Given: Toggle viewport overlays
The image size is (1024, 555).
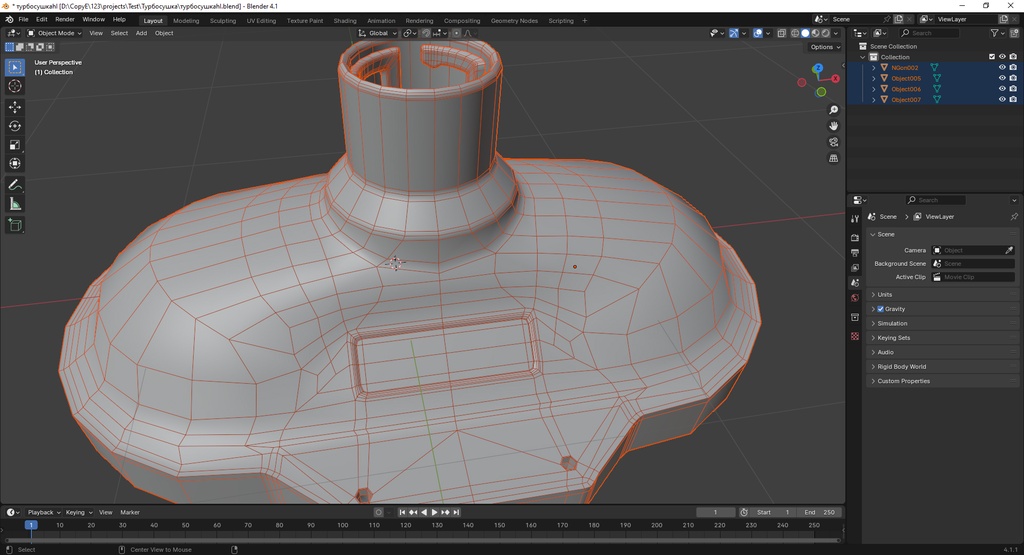Looking at the screenshot, I should point(758,33).
